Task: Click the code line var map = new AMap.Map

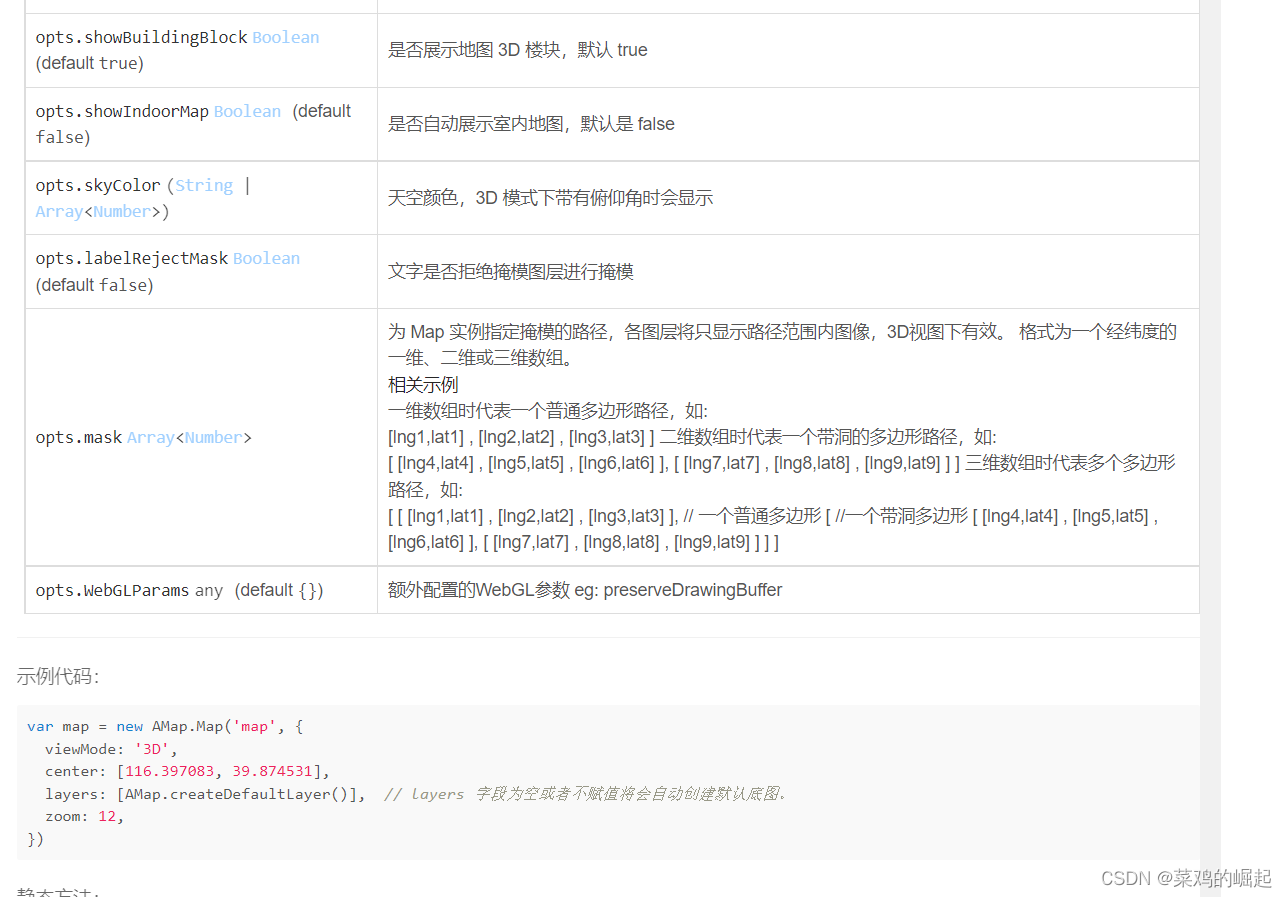Action: point(165,726)
